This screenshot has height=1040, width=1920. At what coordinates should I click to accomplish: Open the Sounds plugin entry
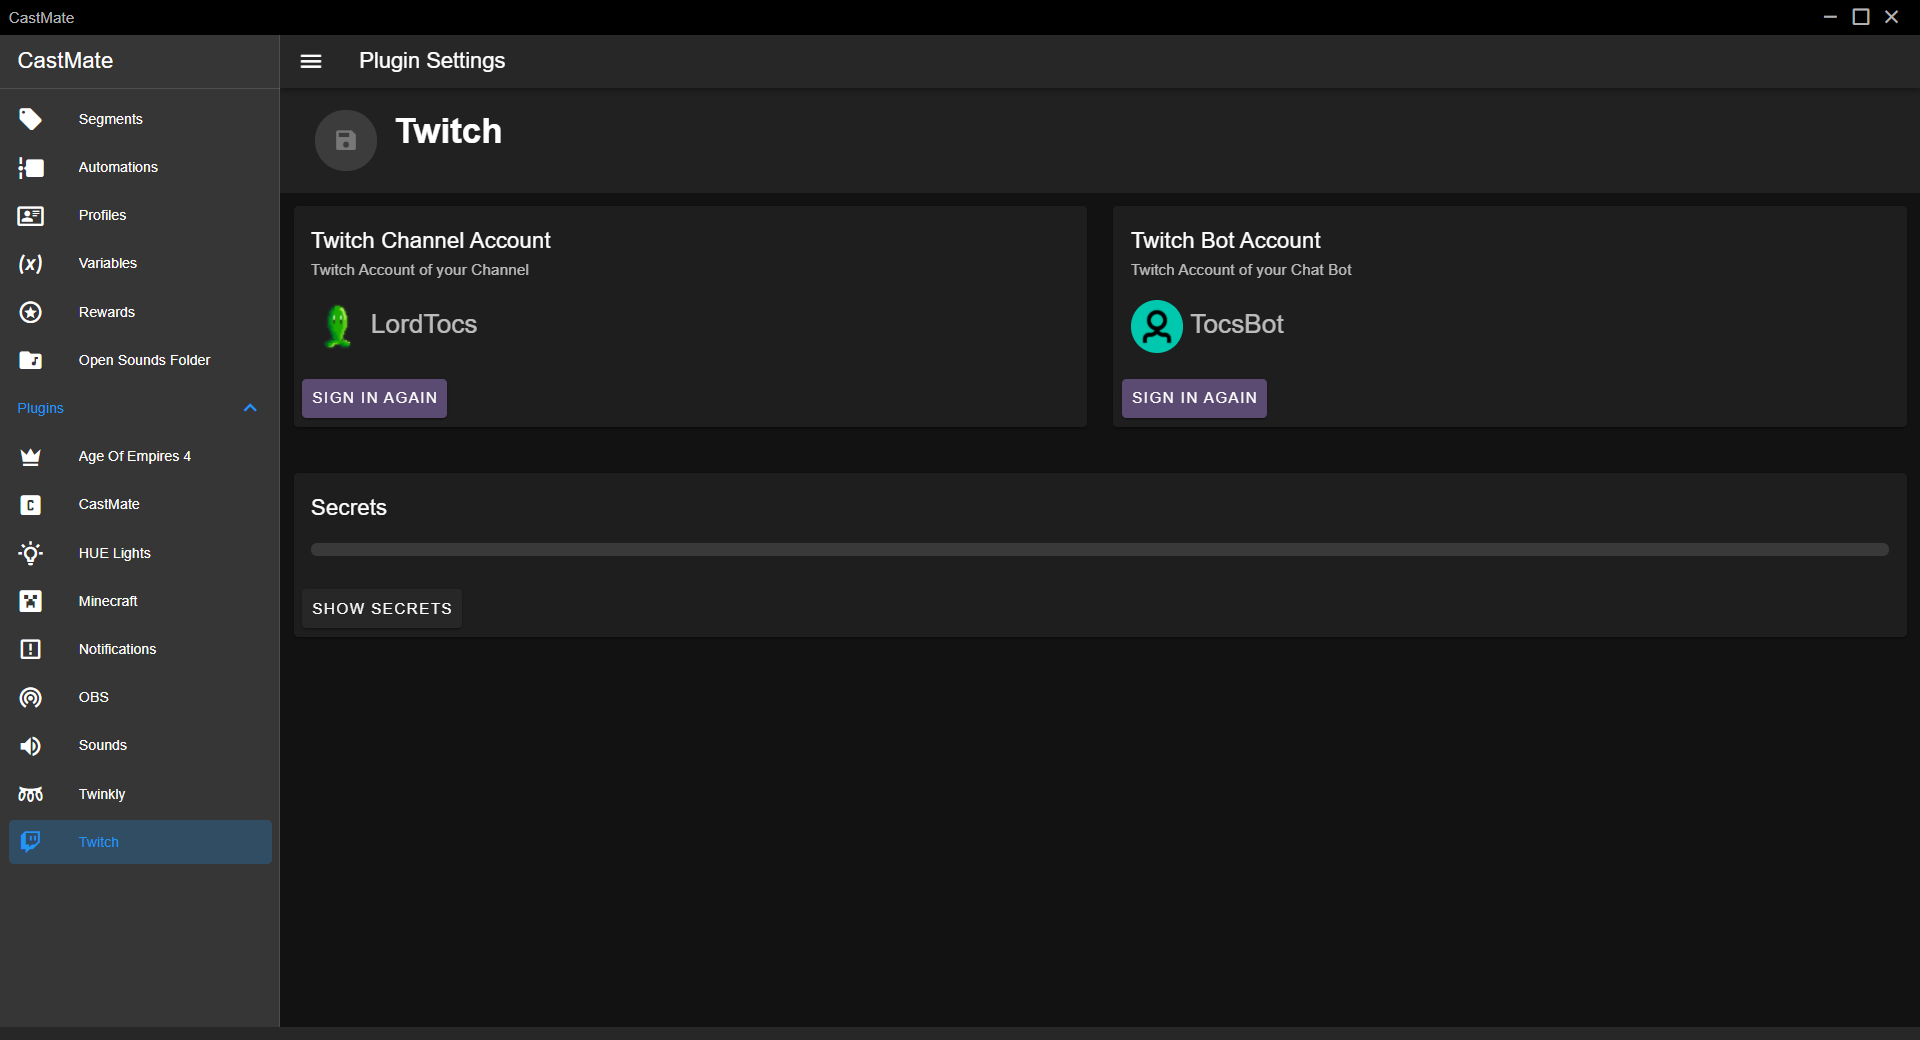click(x=140, y=745)
